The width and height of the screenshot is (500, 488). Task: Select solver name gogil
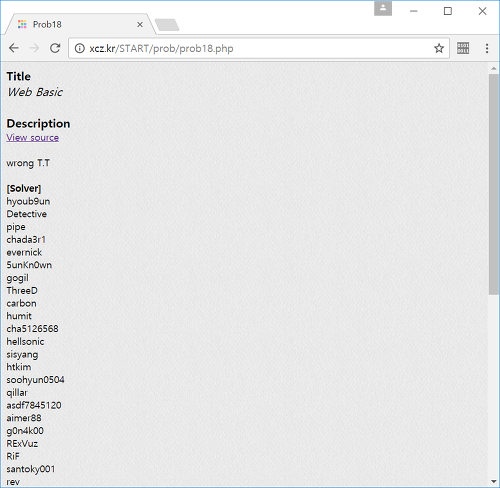point(18,278)
